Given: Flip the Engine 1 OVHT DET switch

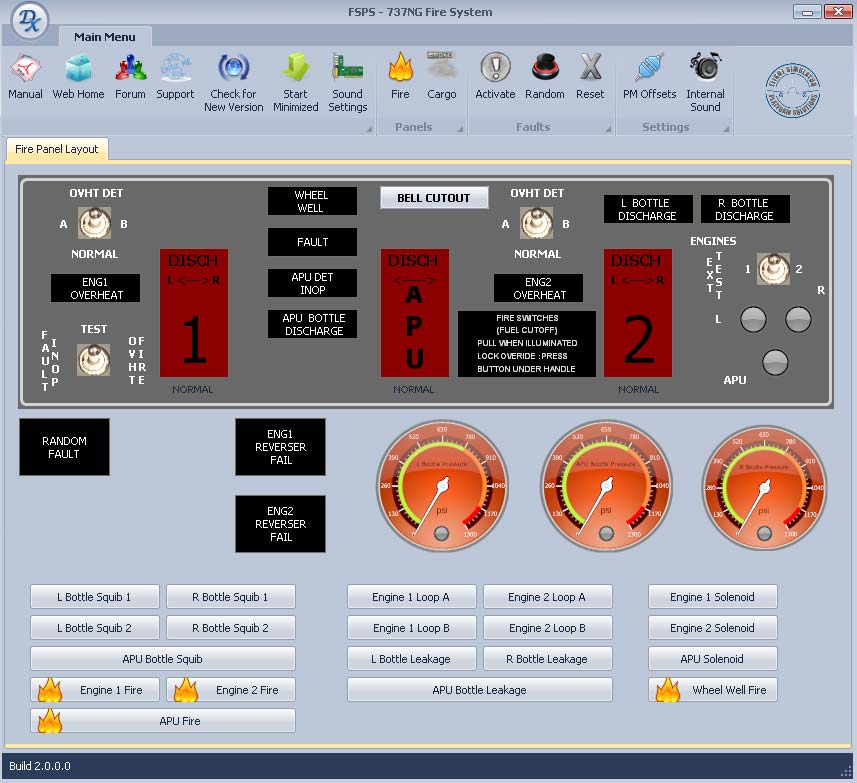Looking at the screenshot, I should pos(94,222).
